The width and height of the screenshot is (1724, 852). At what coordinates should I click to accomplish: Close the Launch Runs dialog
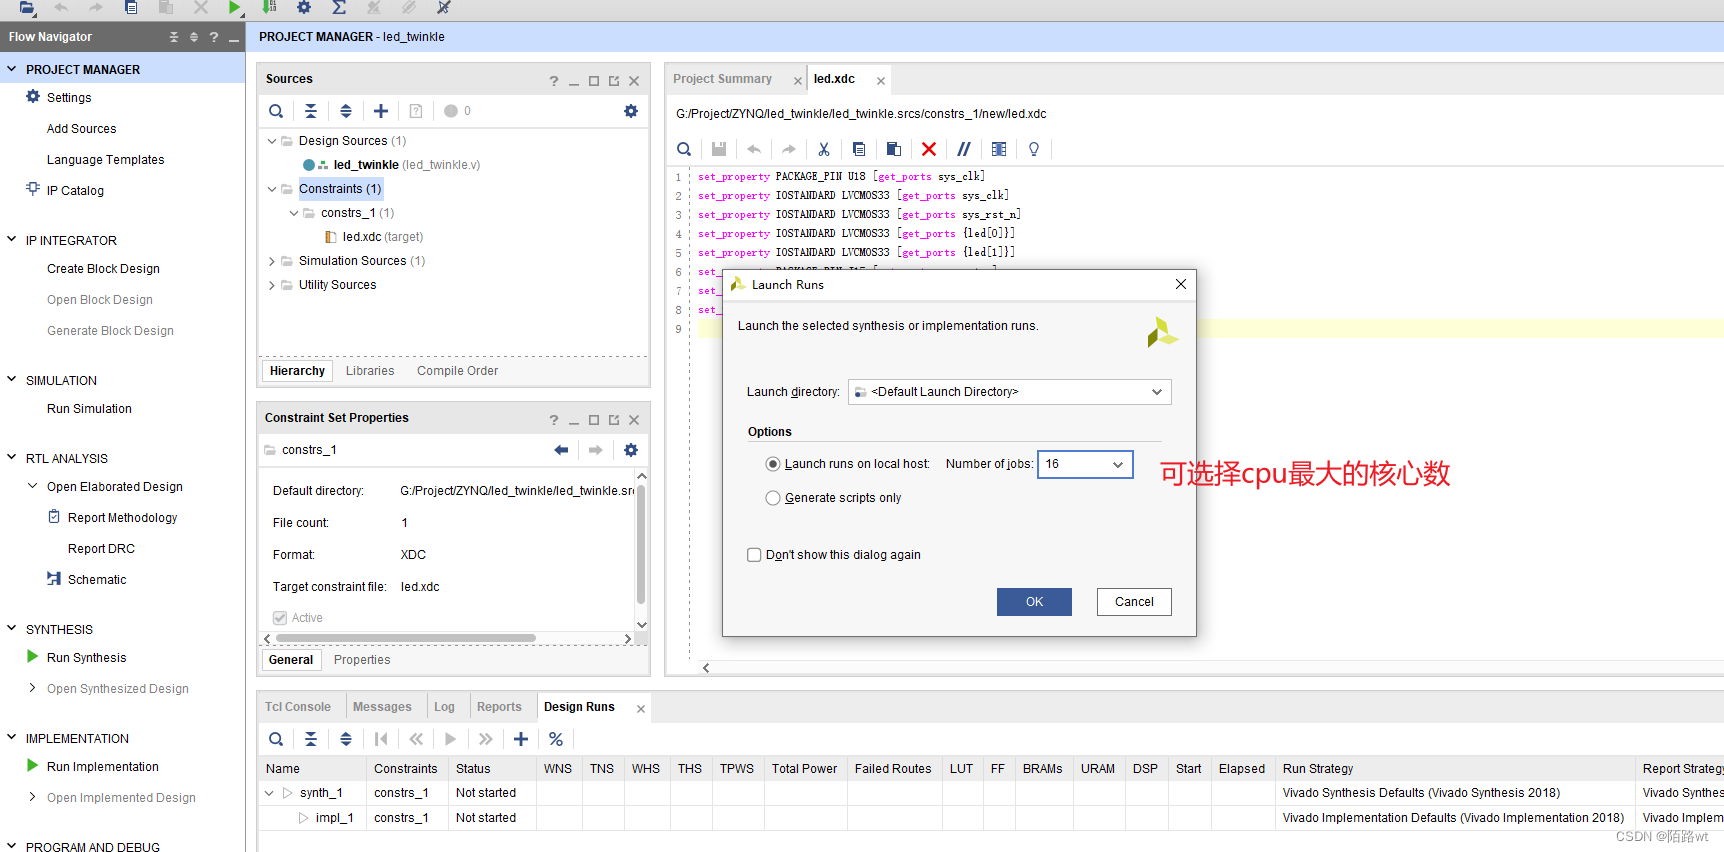pos(1181,284)
